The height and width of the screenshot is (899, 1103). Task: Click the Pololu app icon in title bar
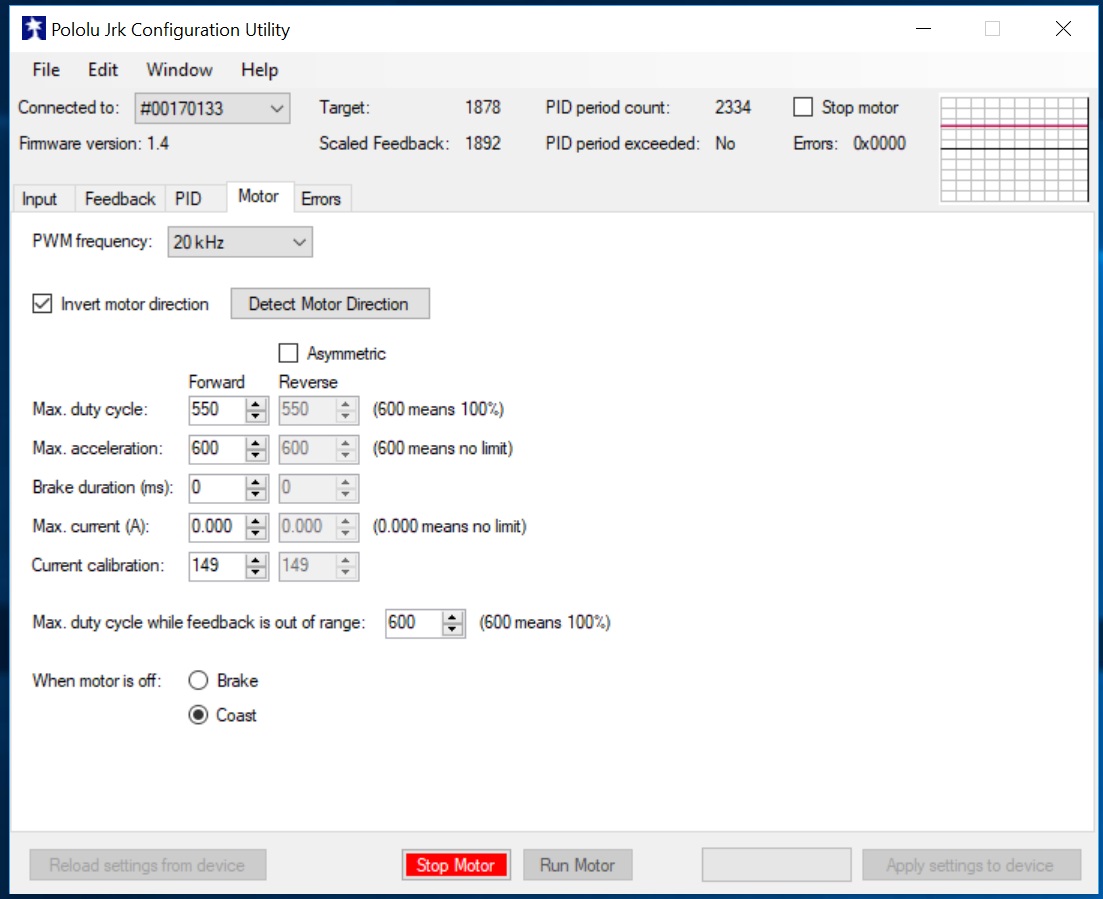pyautogui.click(x=33, y=29)
